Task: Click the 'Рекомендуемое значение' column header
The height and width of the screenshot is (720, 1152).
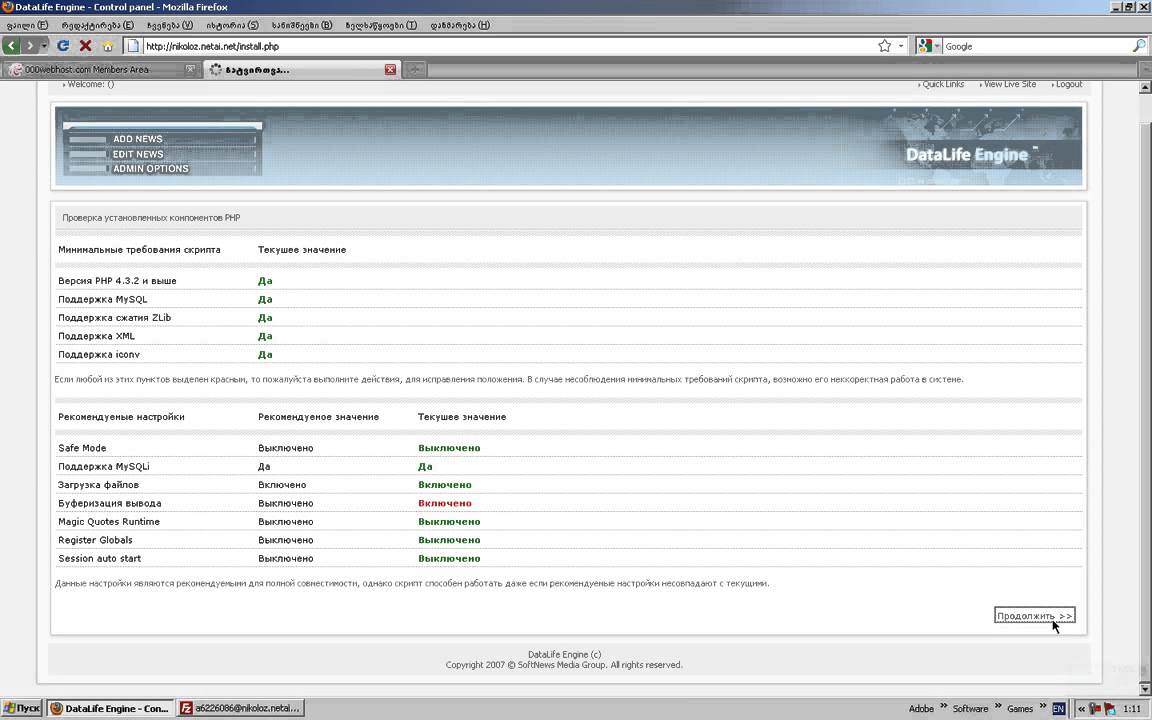Action: [318, 417]
